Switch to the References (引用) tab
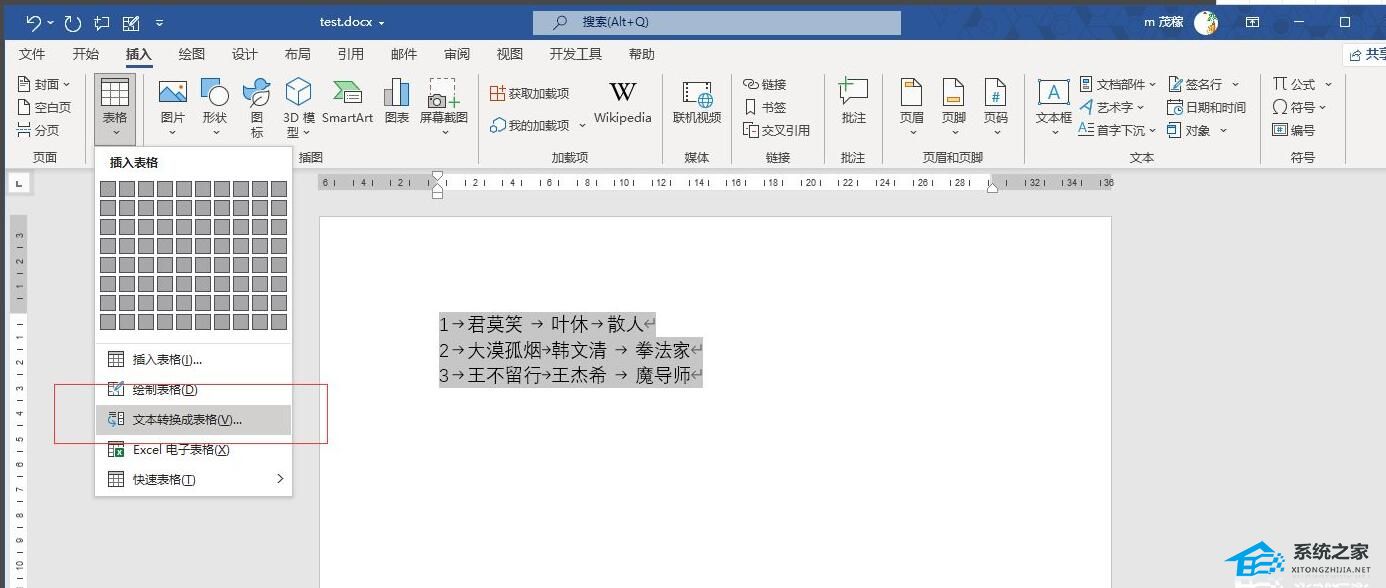The width and height of the screenshot is (1386, 588). [x=350, y=54]
